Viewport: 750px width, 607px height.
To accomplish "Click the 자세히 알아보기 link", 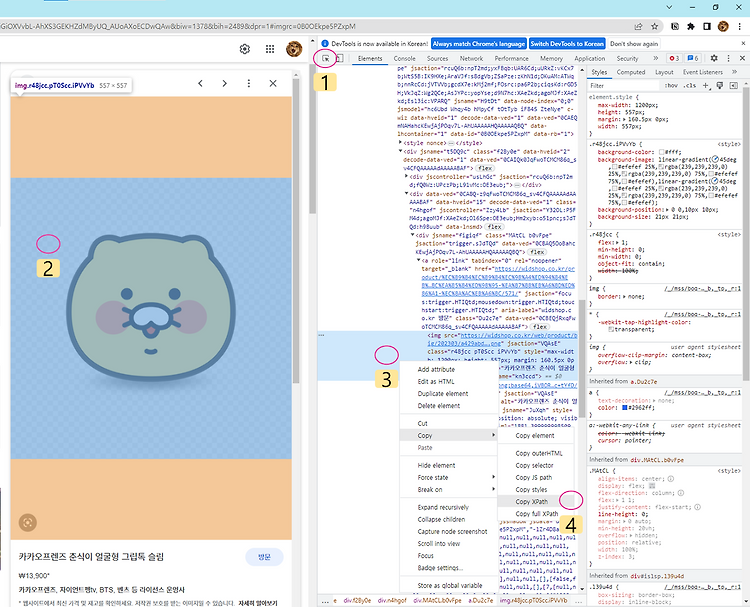I will [258, 603].
